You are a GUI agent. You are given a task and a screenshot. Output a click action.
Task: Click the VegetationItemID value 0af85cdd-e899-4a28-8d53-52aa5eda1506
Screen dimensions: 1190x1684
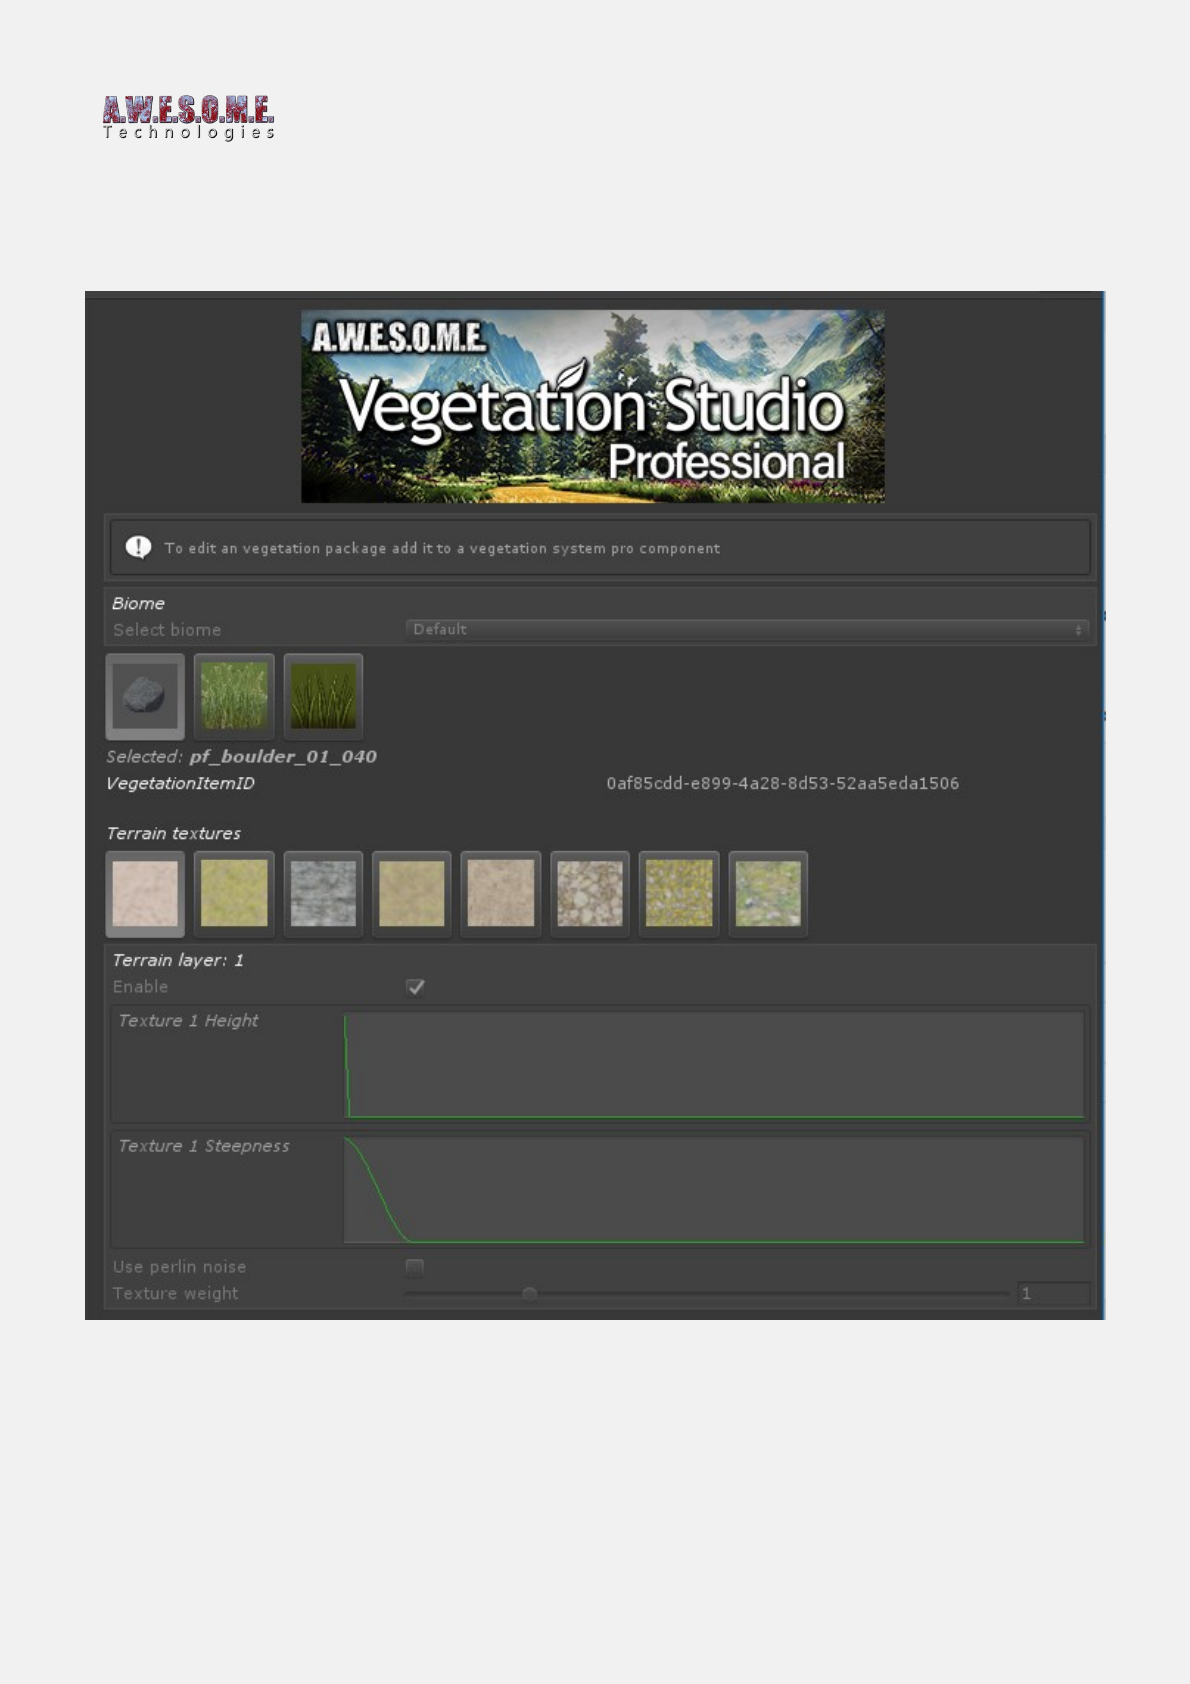782,783
